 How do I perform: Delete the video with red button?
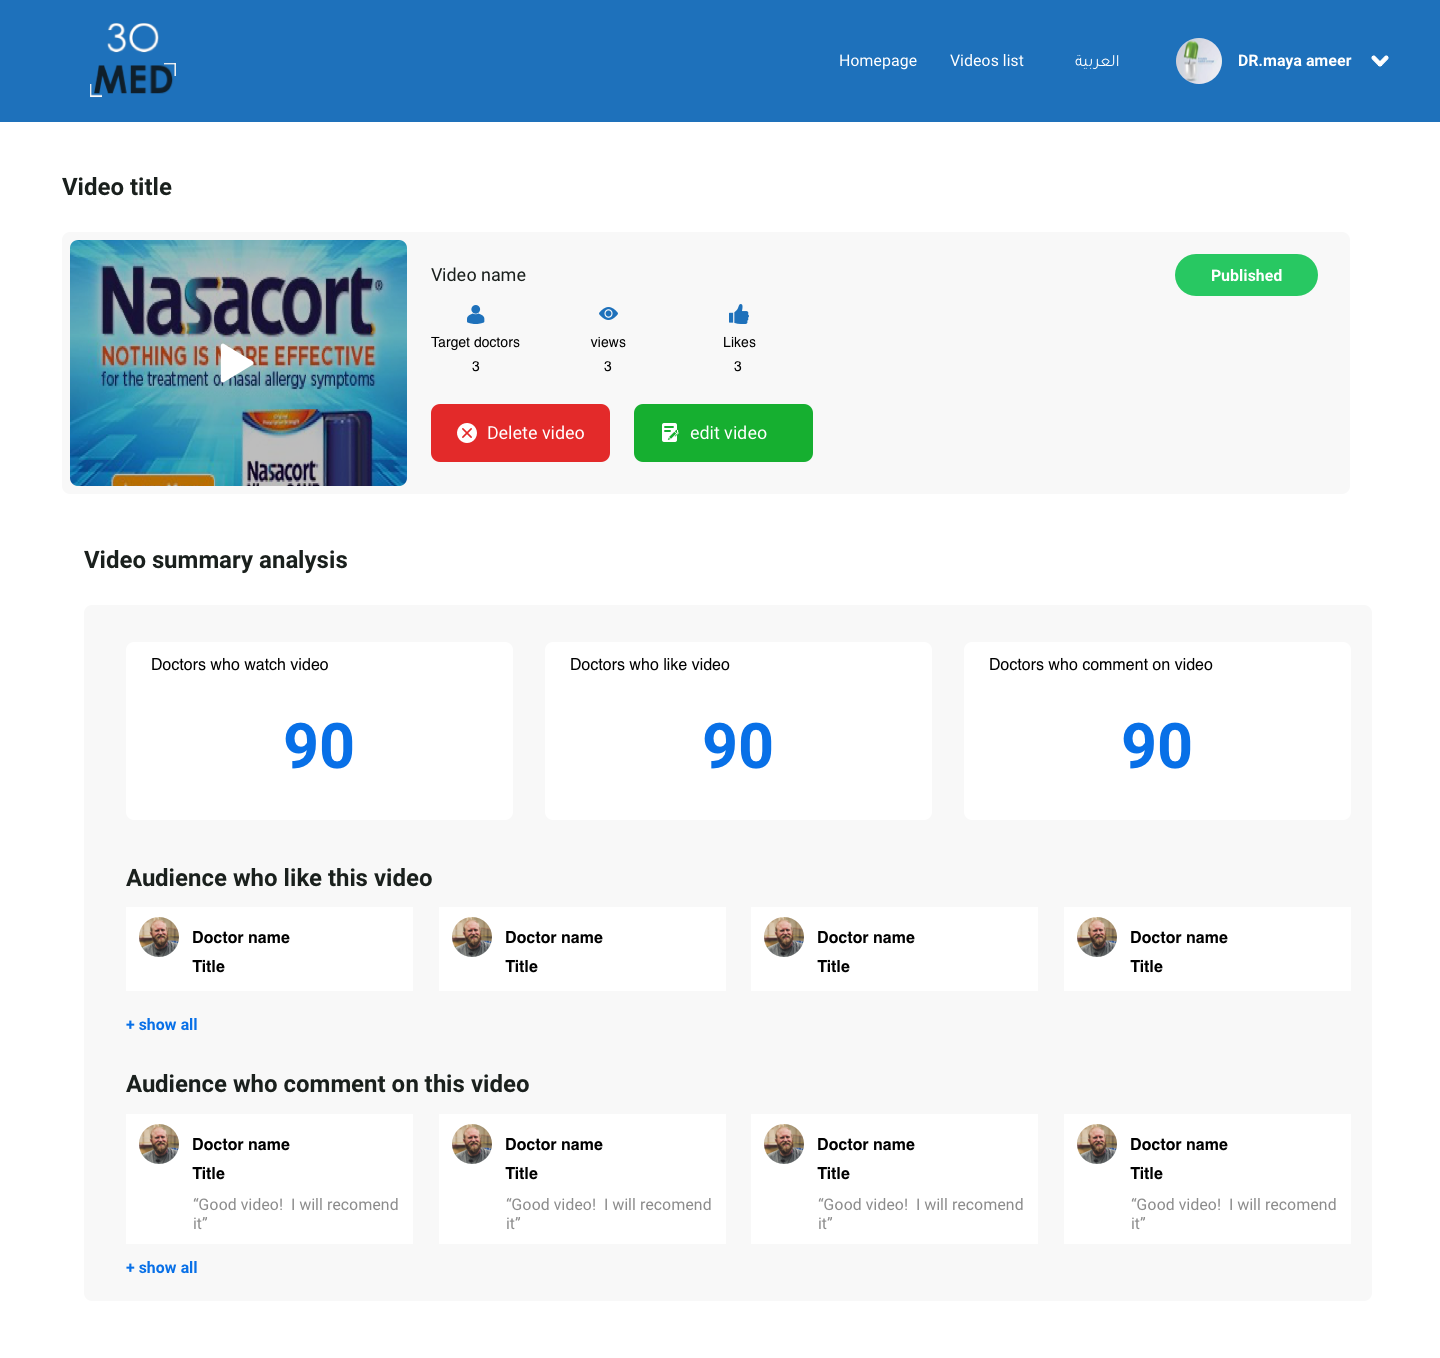pyautogui.click(x=520, y=433)
